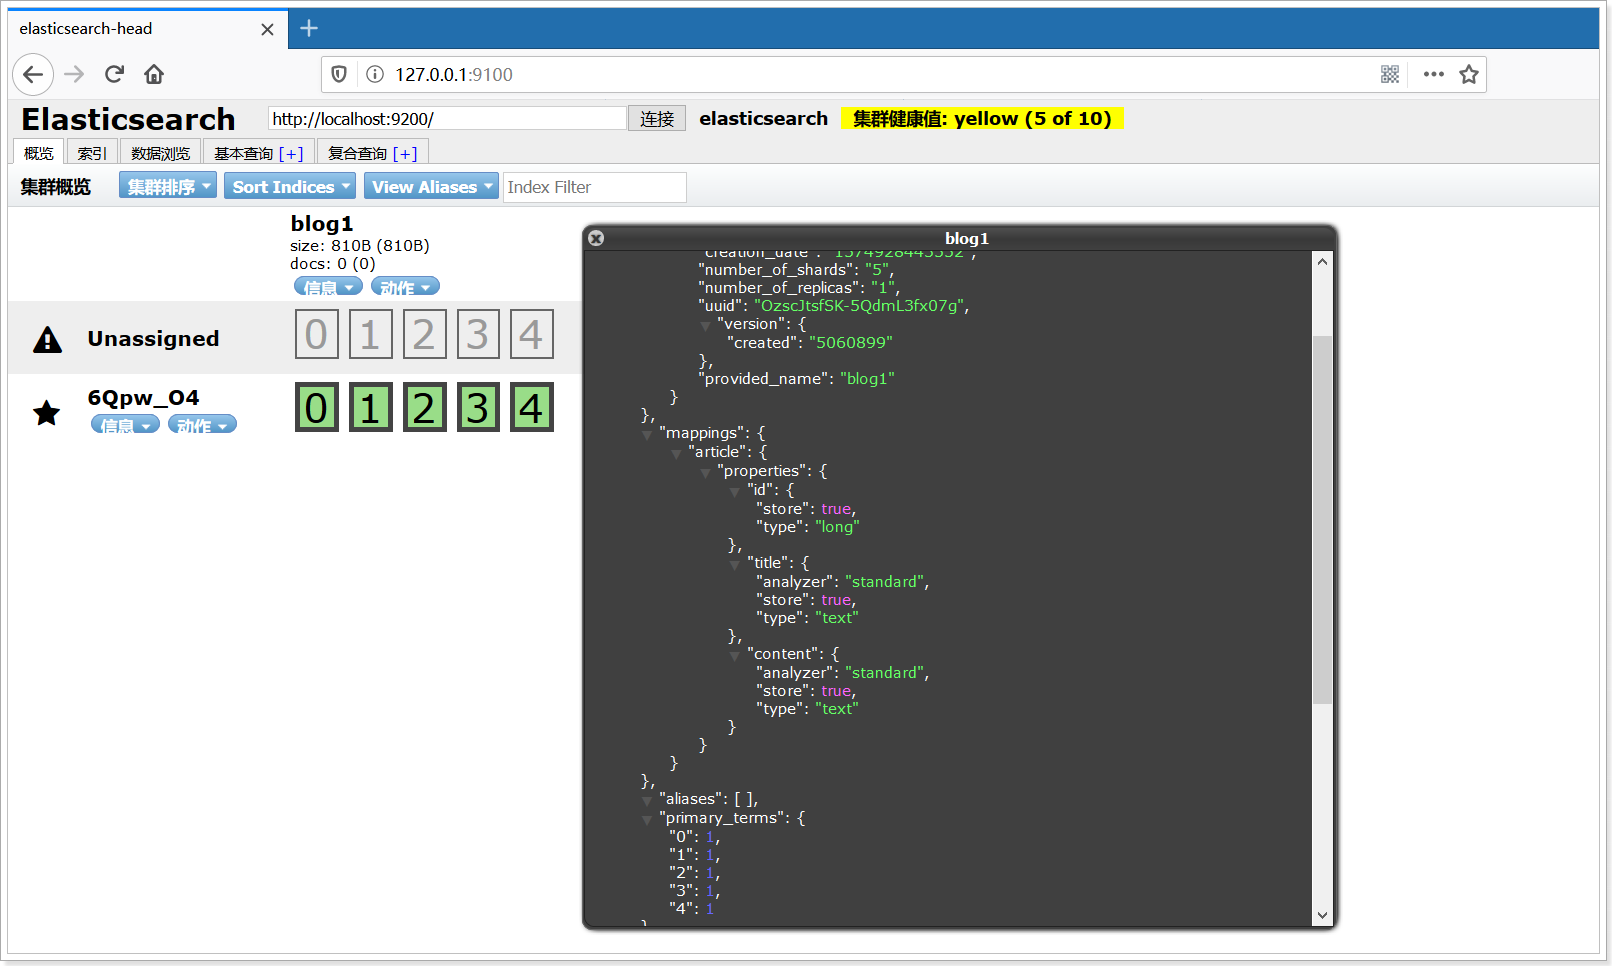1612x966 pixels.
Task: Go to browser home page icon
Action: [154, 74]
